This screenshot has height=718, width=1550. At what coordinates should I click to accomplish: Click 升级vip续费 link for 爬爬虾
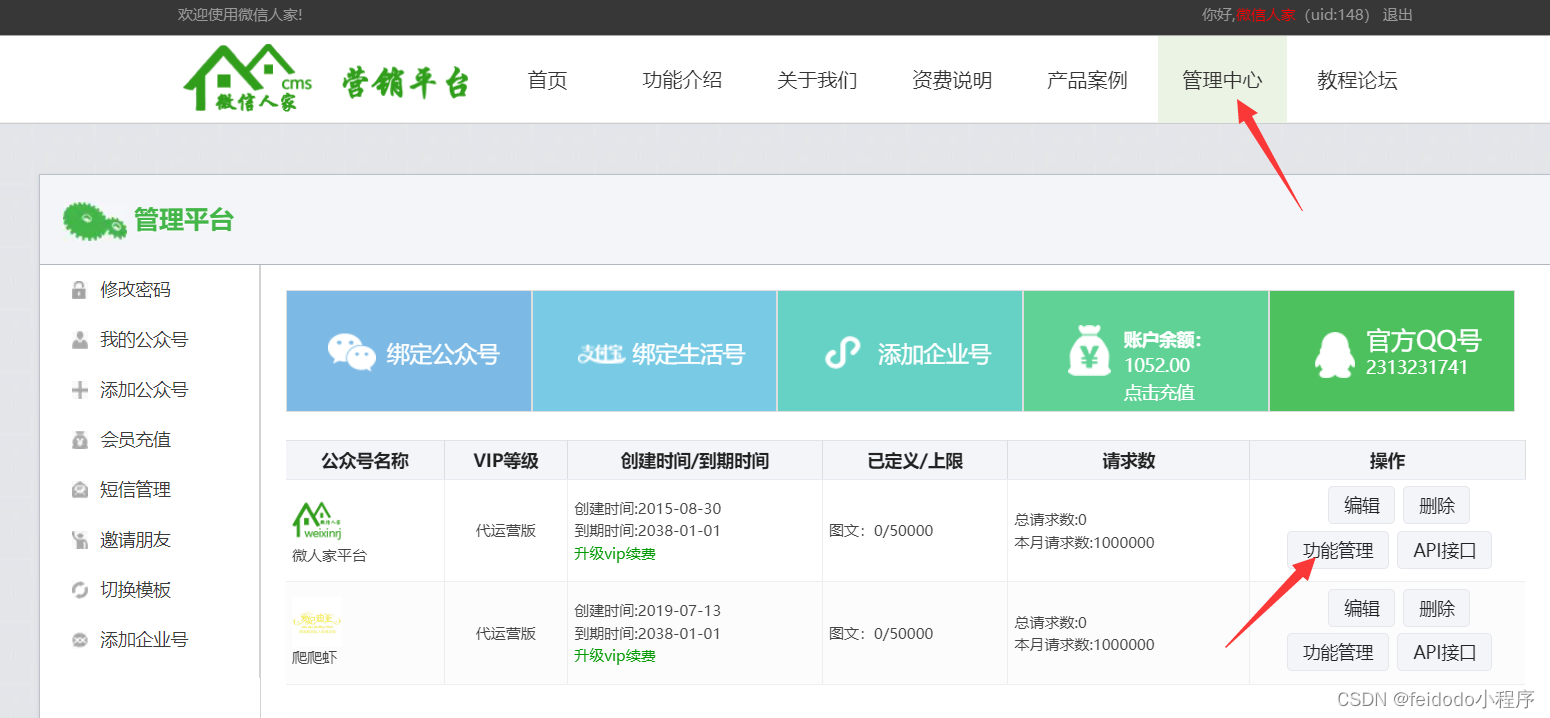(615, 656)
